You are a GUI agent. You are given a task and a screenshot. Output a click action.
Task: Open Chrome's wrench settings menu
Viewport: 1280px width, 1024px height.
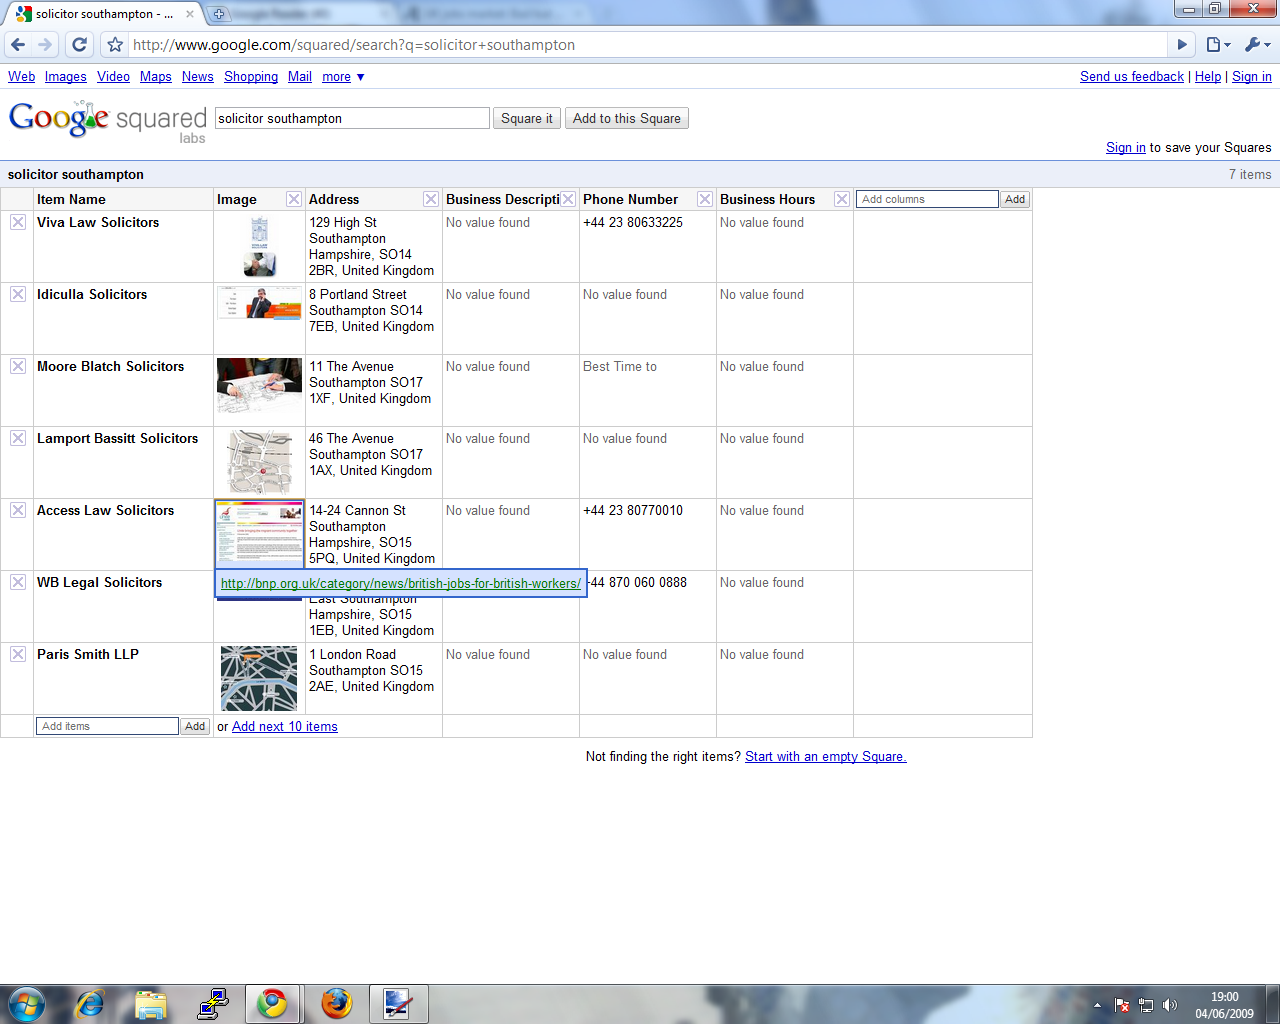(1256, 45)
